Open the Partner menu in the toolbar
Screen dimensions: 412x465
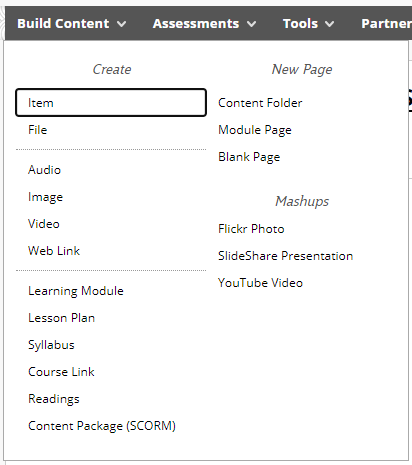pyautogui.click(x=386, y=24)
